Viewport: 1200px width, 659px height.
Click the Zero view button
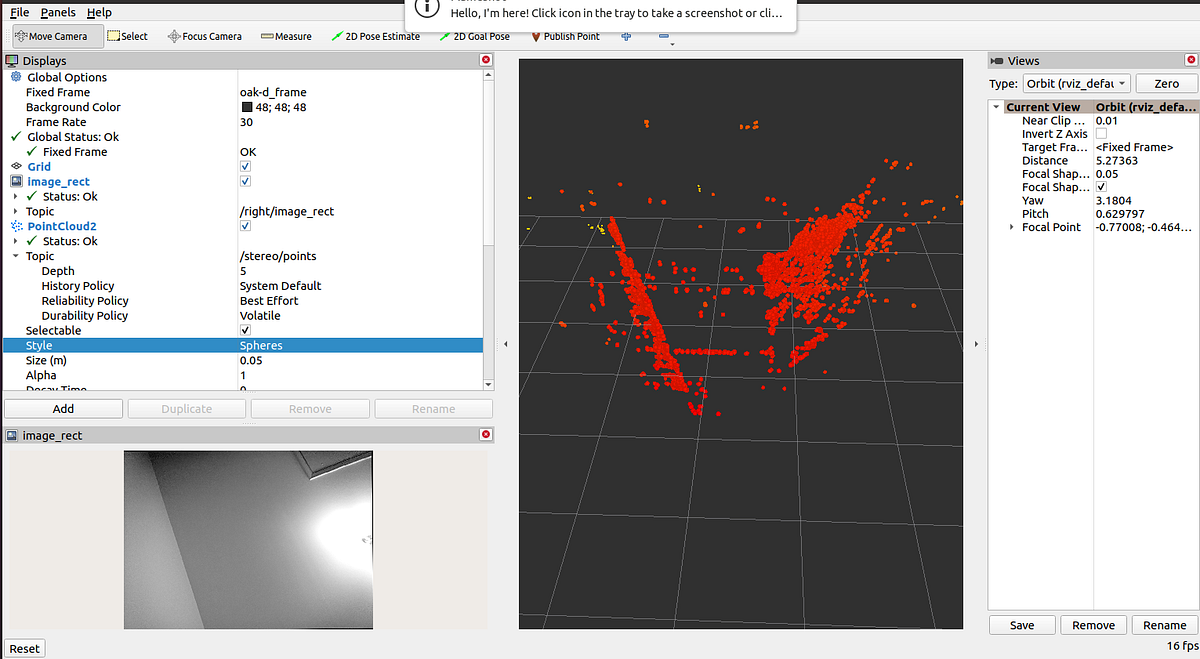(x=1166, y=84)
